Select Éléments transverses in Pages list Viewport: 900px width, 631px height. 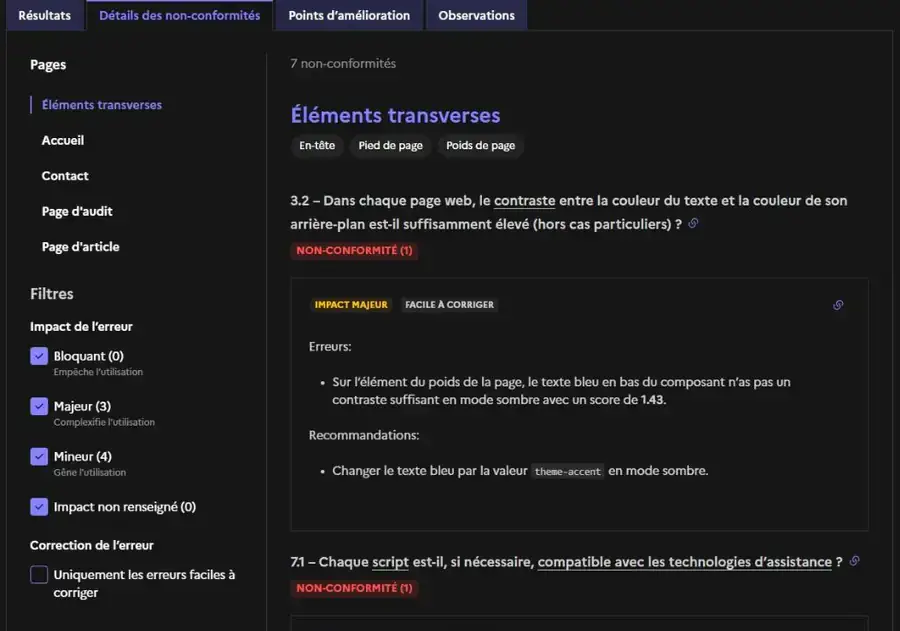pyautogui.click(x=102, y=105)
